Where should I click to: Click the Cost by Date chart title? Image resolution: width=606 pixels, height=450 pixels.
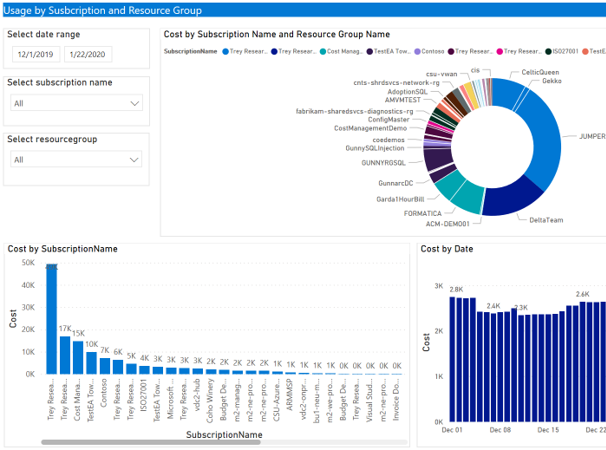tap(447, 249)
